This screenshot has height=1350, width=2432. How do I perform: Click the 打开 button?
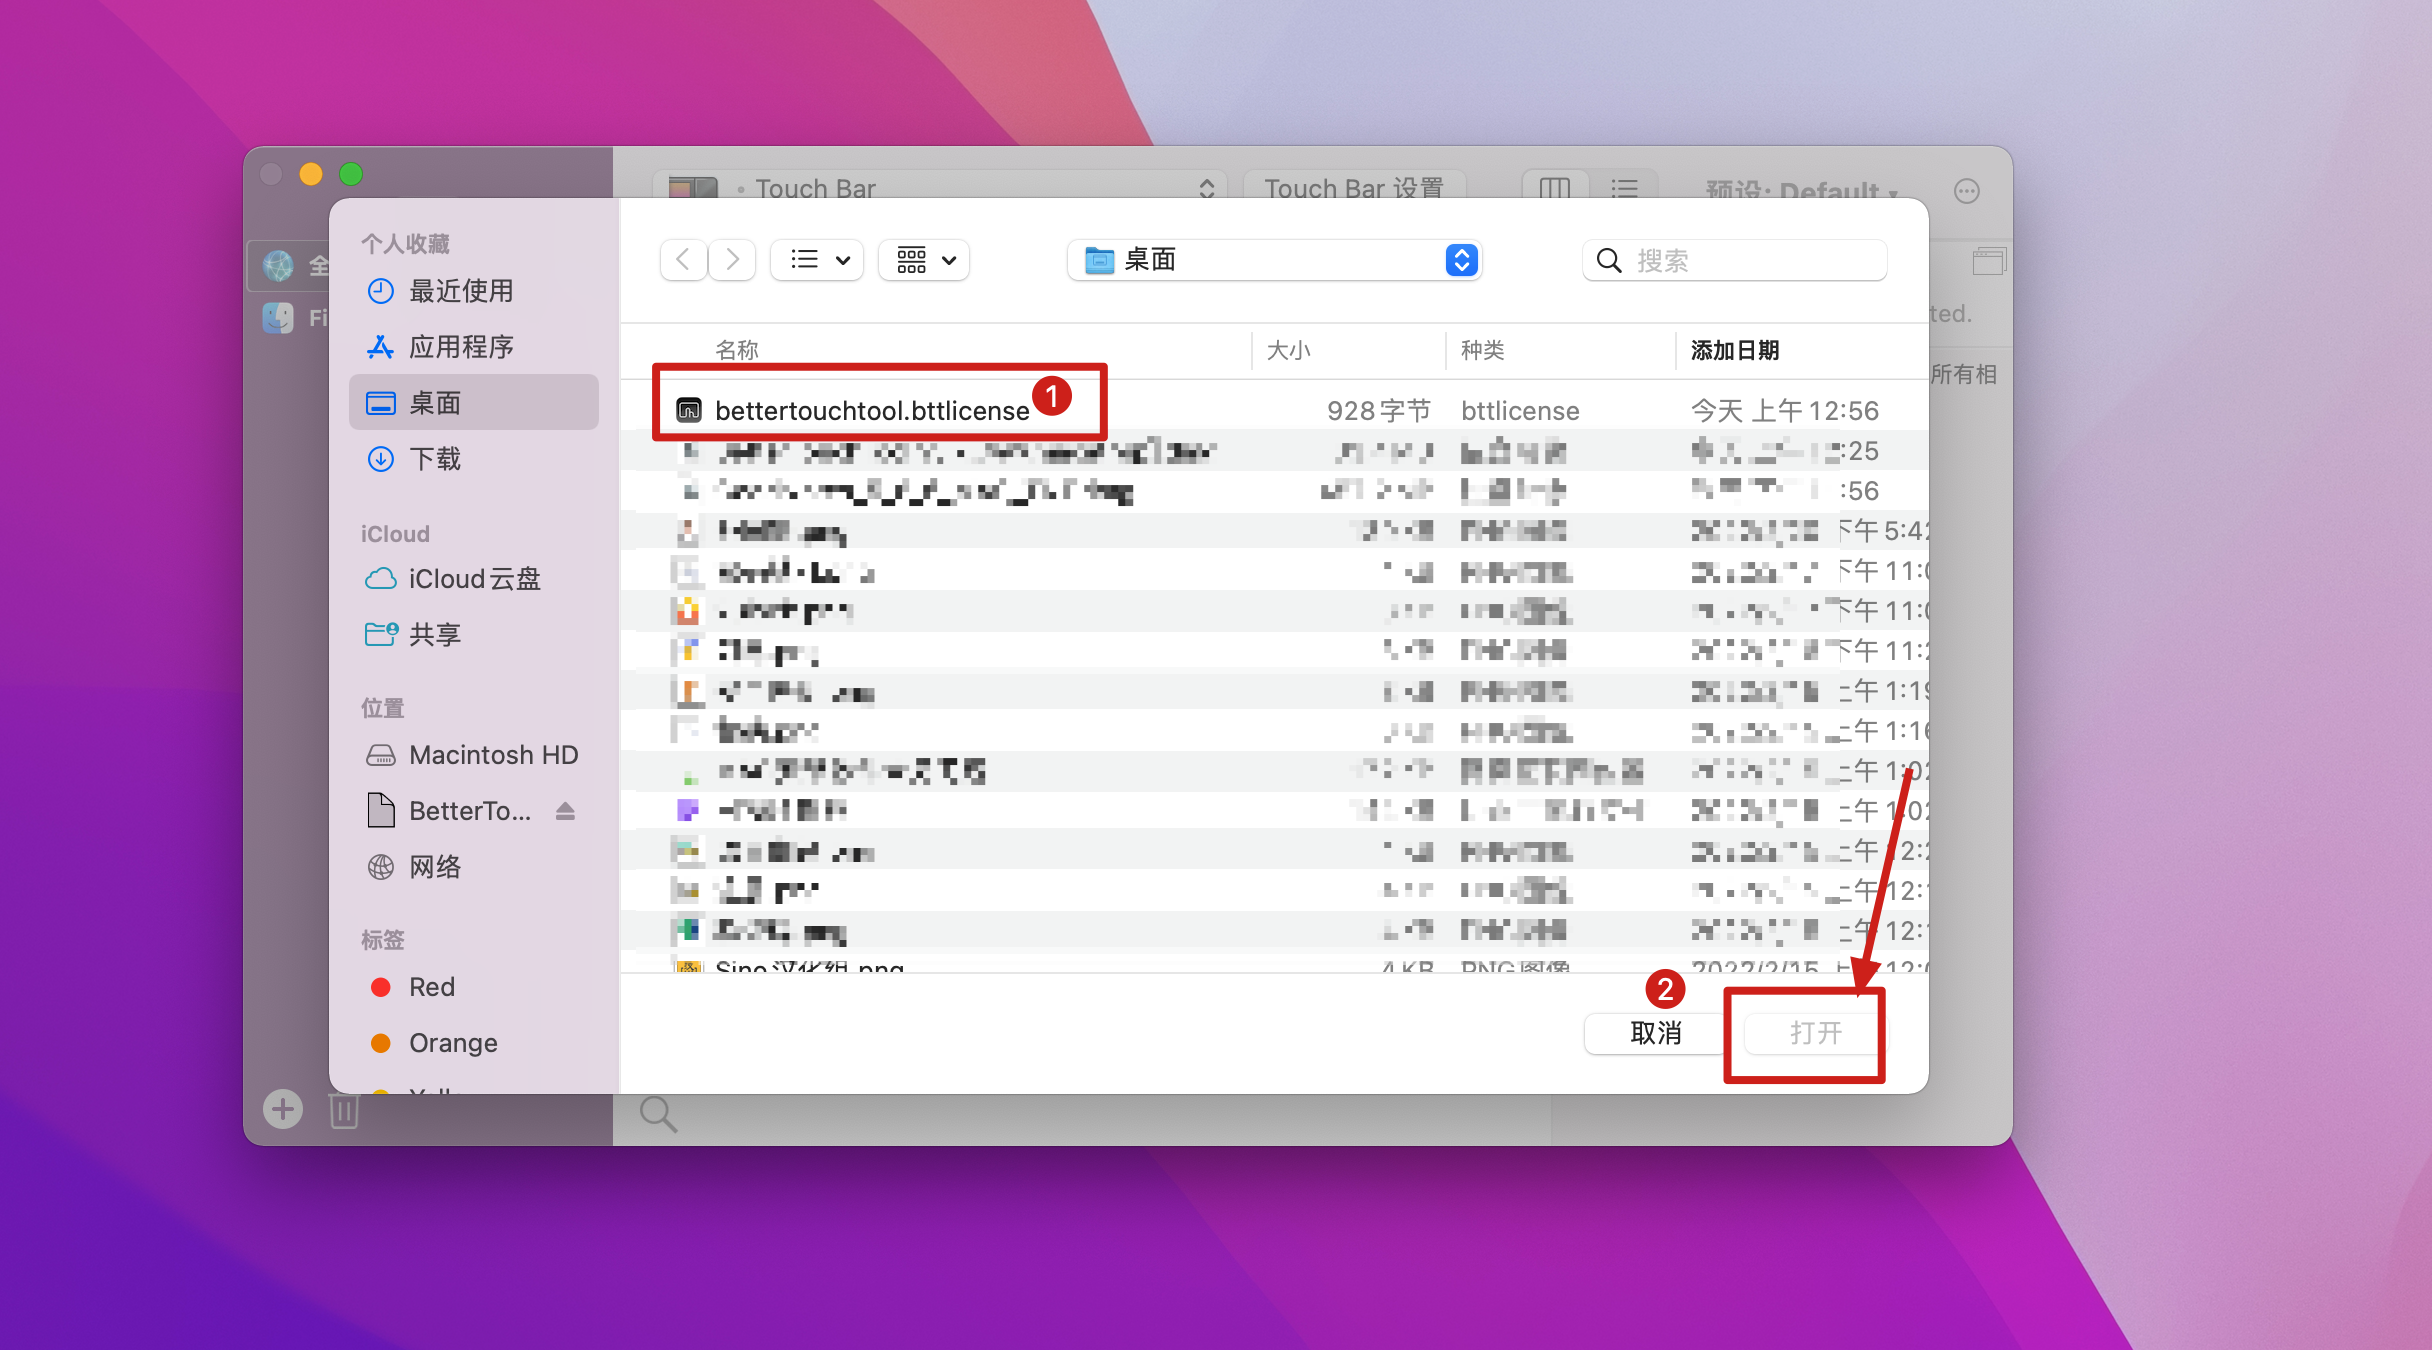[1815, 1033]
